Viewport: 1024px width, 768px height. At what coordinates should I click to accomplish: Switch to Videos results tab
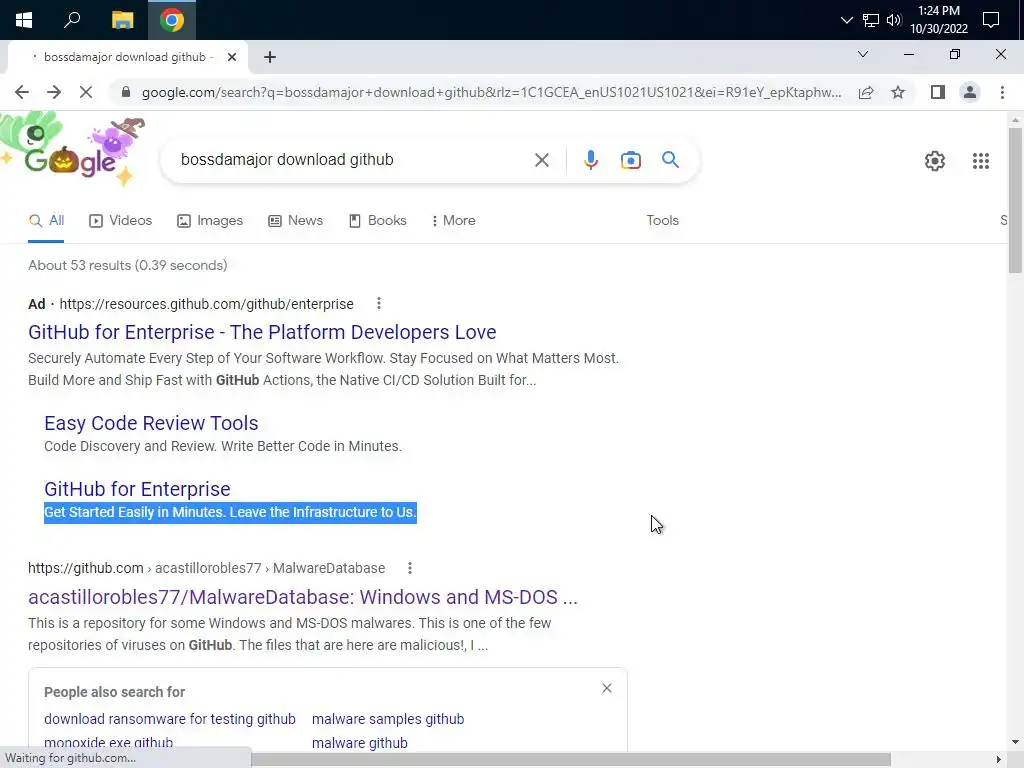tap(121, 221)
